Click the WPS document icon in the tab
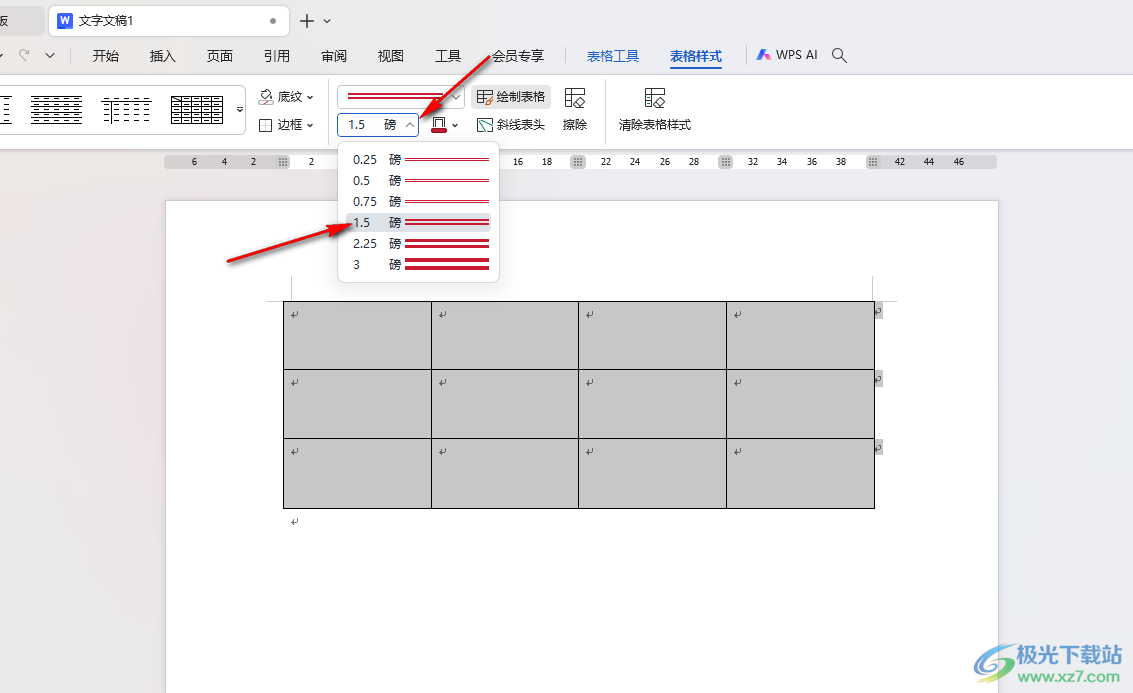This screenshot has width=1133, height=693. click(65, 20)
